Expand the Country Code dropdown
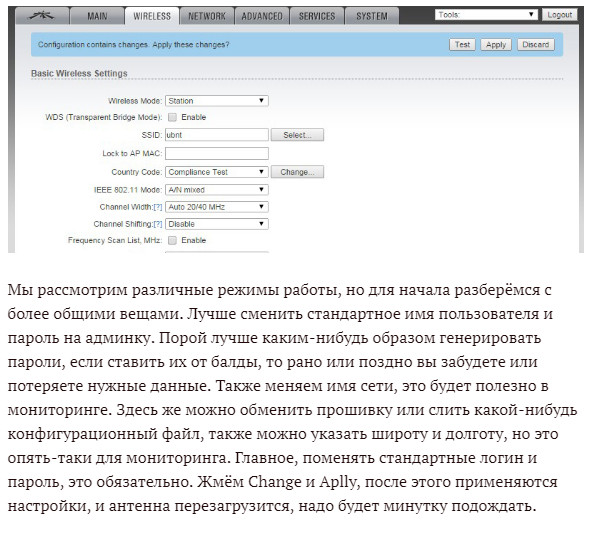The image size is (596, 541). (x=217, y=172)
